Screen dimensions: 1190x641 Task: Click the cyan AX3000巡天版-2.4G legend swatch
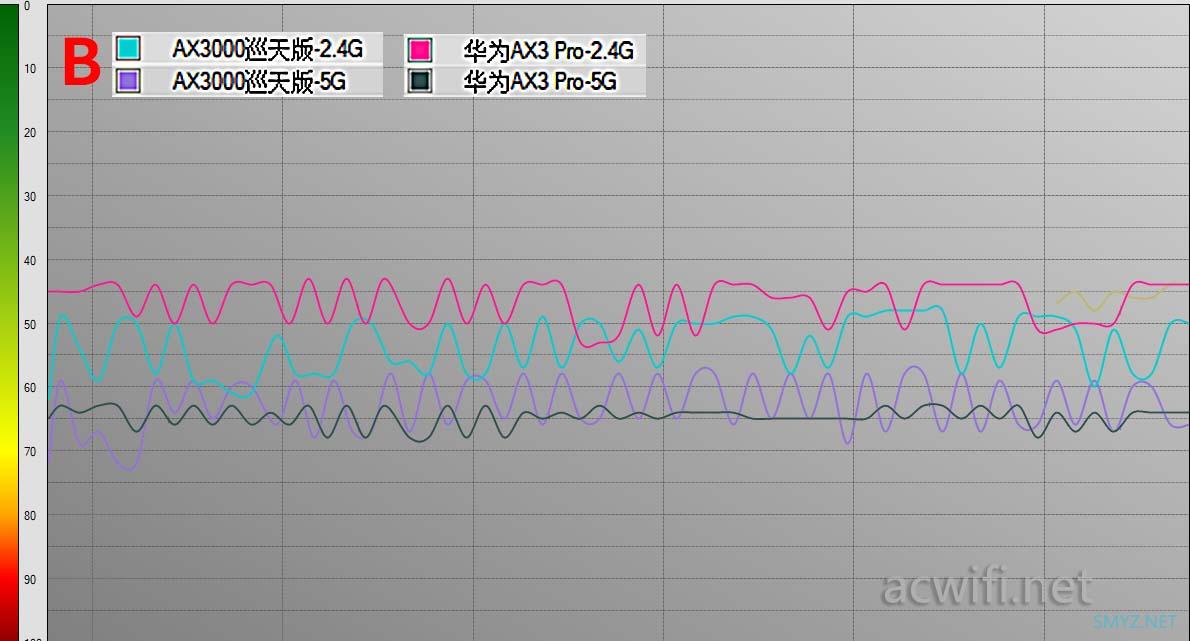[128, 49]
